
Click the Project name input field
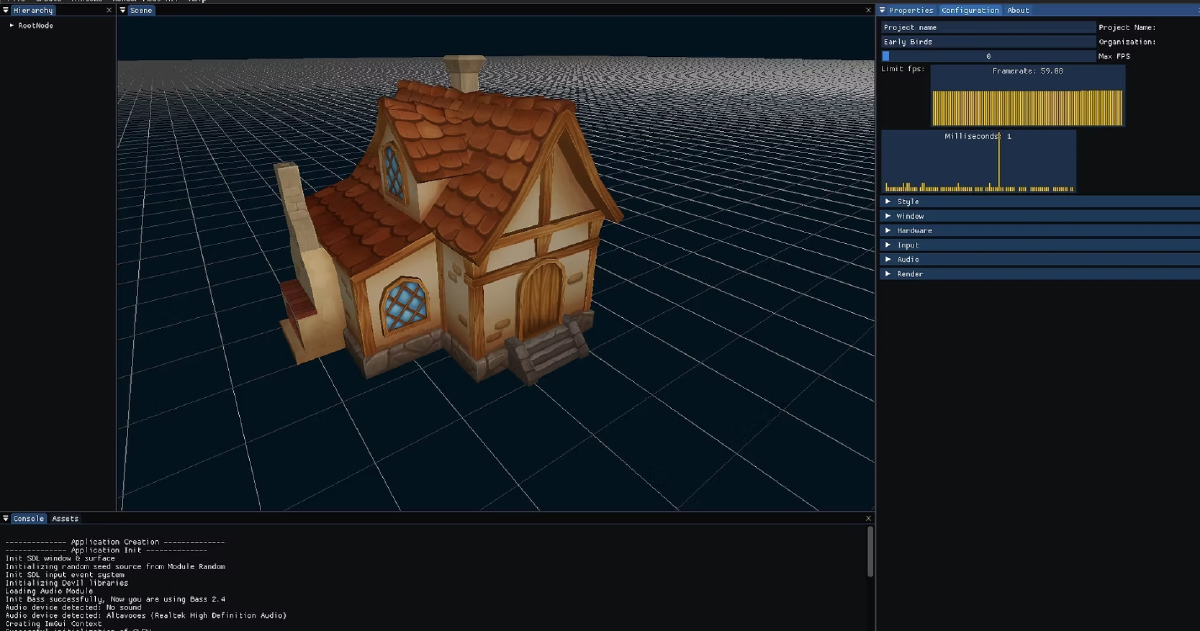(x=988, y=27)
